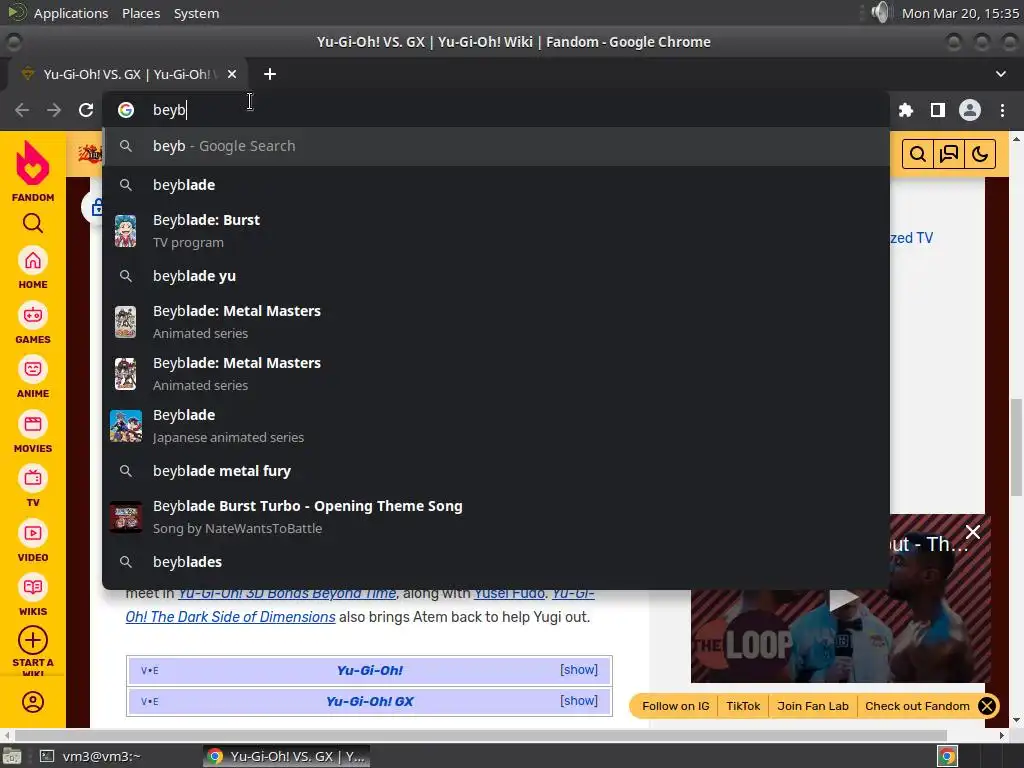
Task: Open the Applications menu
Action: pyautogui.click(x=71, y=13)
